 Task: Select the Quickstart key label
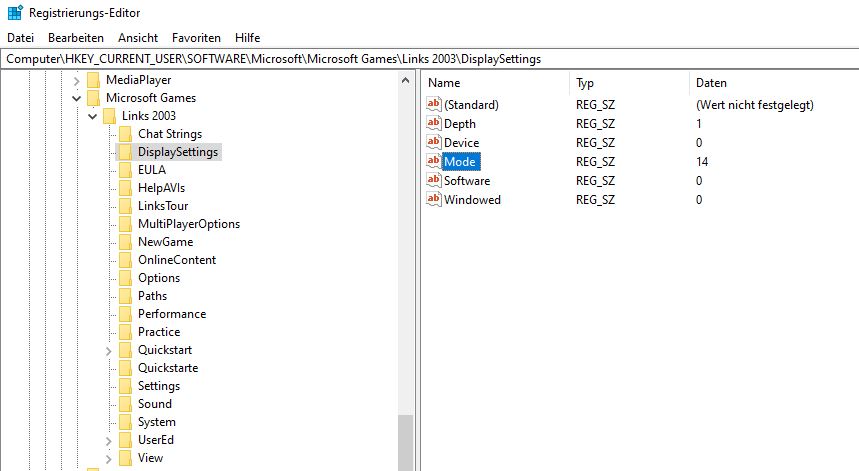point(165,350)
